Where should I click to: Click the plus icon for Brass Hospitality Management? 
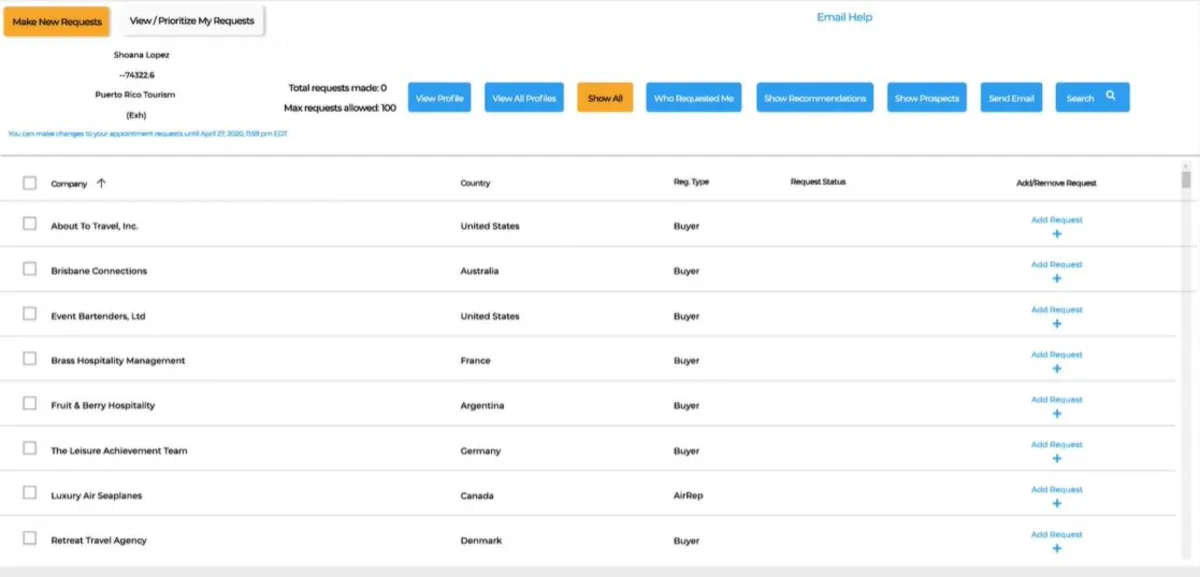pos(1057,369)
